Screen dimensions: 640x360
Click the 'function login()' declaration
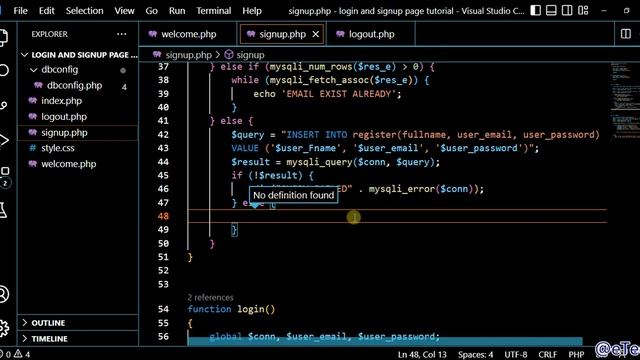click(231, 309)
